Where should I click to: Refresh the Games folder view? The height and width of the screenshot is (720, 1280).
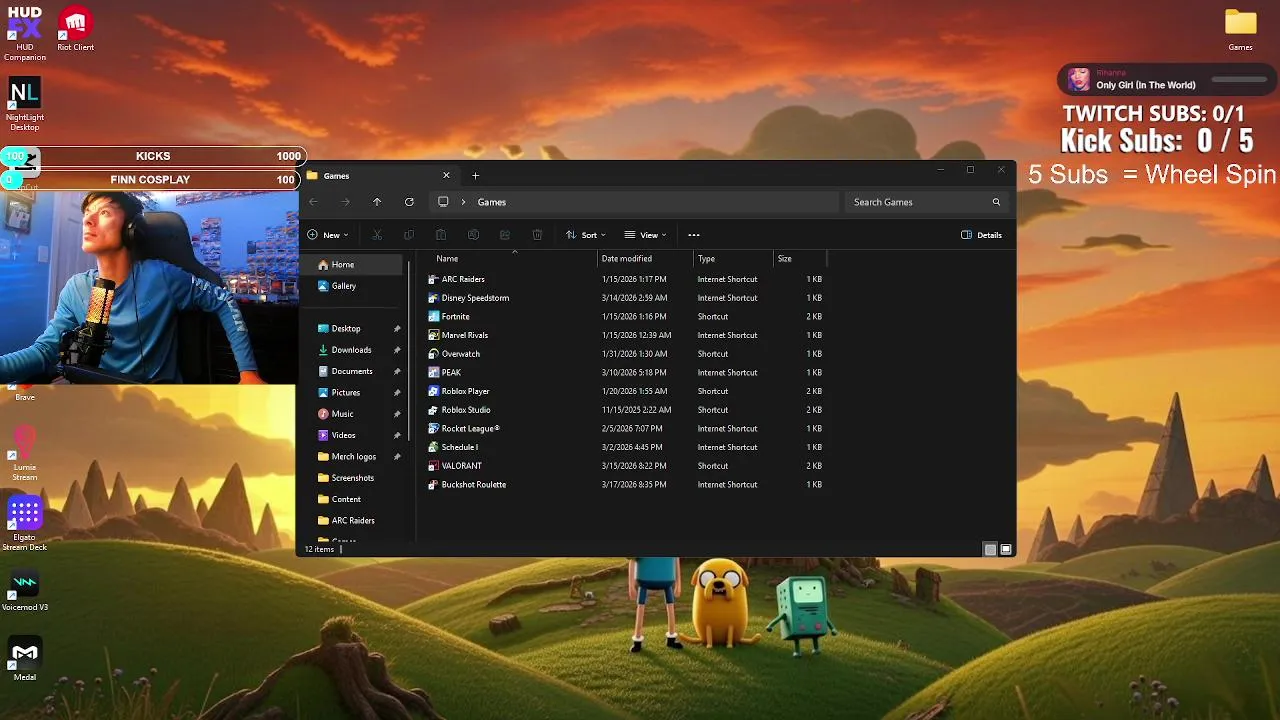(x=409, y=202)
